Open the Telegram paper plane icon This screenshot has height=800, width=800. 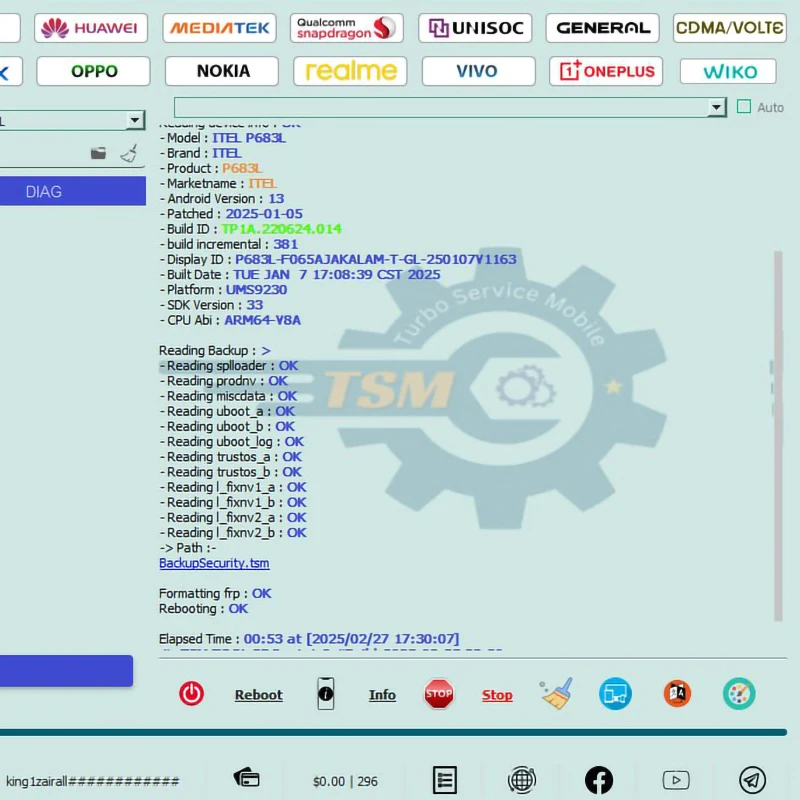pos(753,780)
